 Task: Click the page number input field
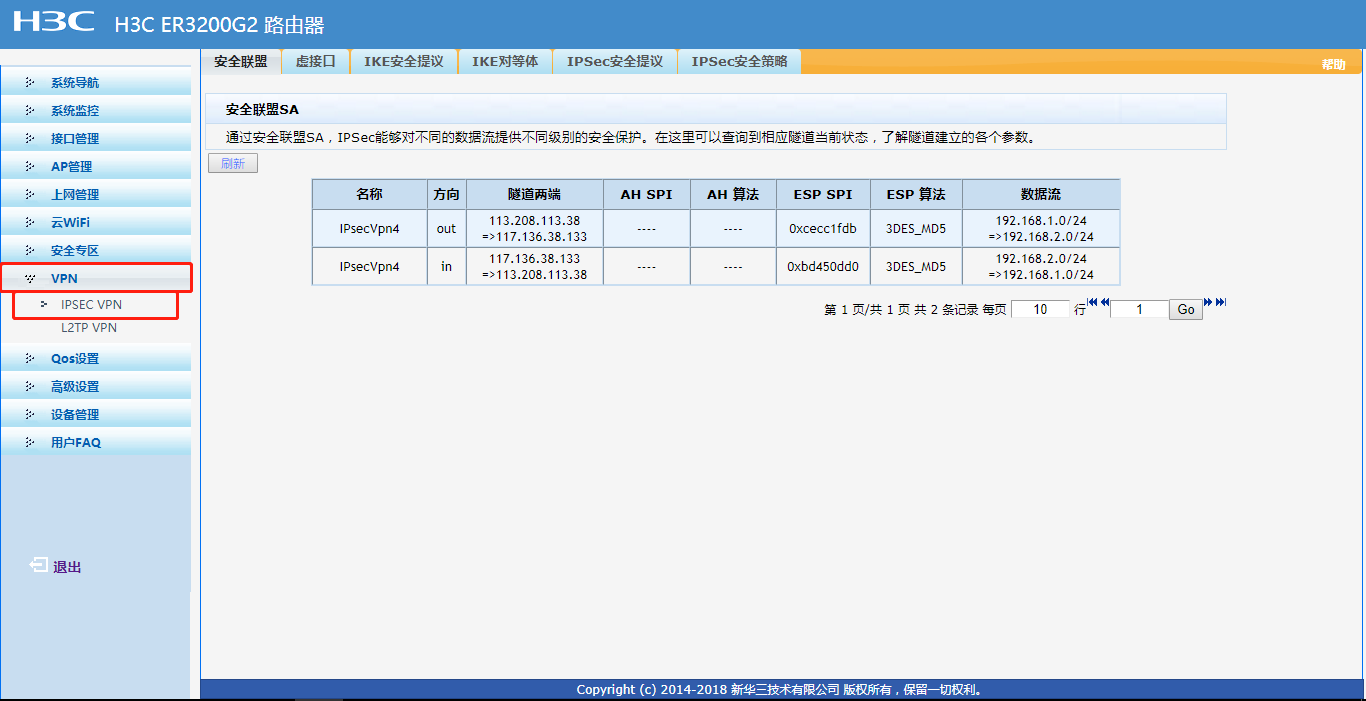(1139, 309)
